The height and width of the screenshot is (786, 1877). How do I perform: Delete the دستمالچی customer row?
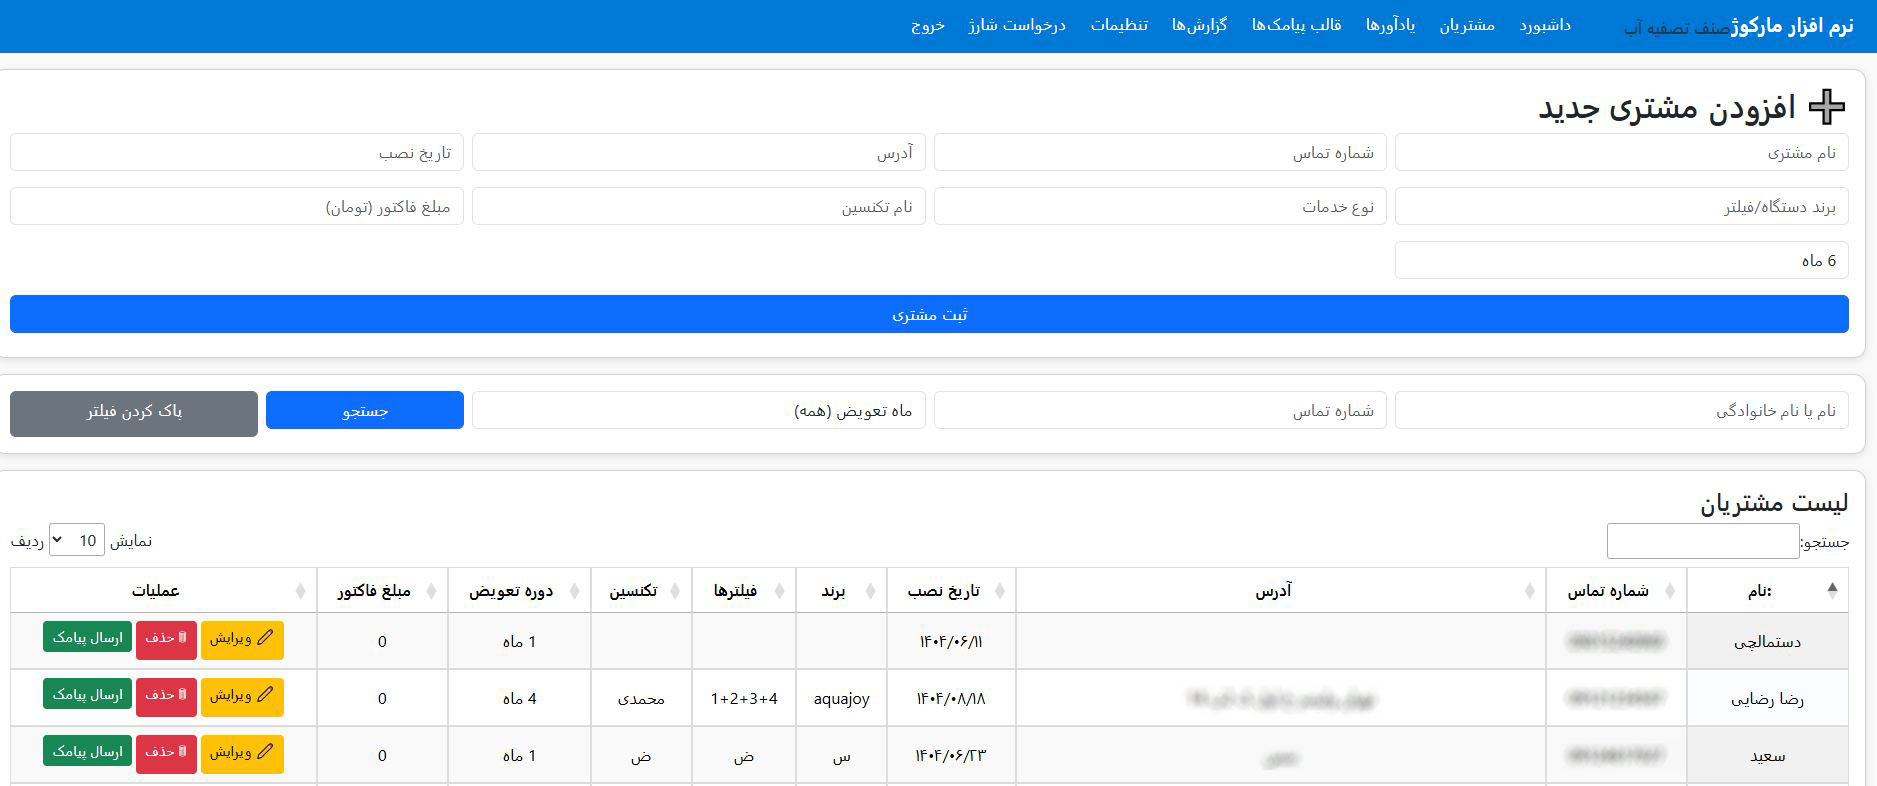pos(166,639)
